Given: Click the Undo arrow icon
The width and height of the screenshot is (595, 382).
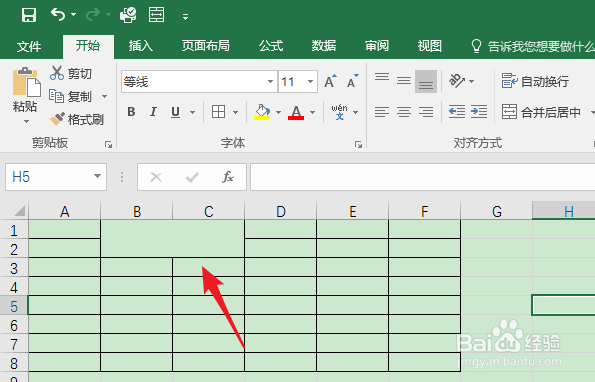Looking at the screenshot, I should coord(58,15).
